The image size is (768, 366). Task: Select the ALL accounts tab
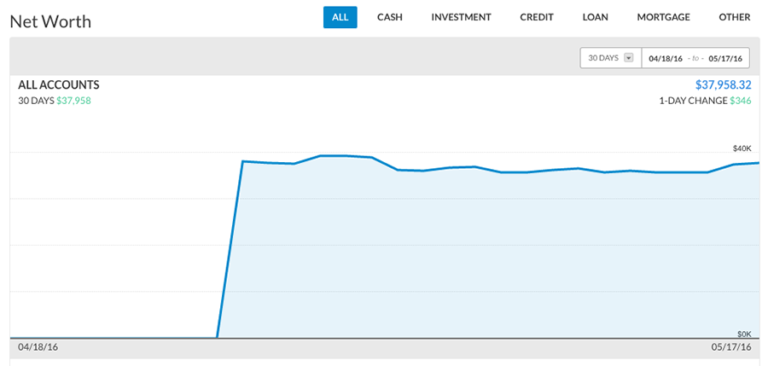[x=340, y=17]
